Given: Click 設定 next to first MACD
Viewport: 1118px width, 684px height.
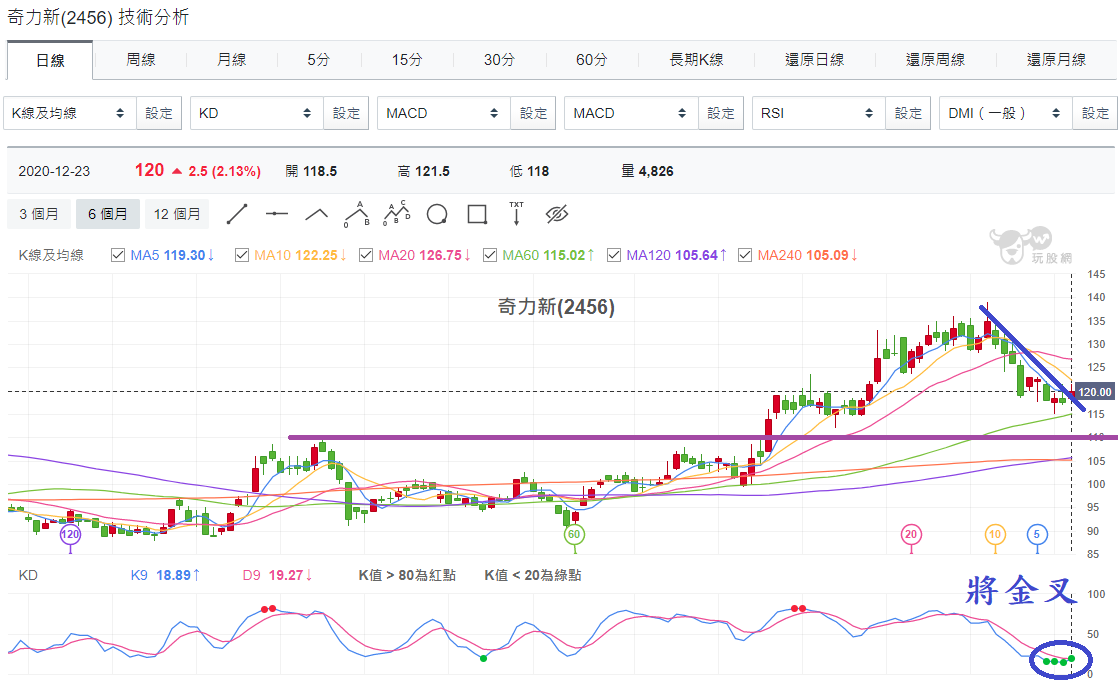Looking at the screenshot, I should point(533,113).
